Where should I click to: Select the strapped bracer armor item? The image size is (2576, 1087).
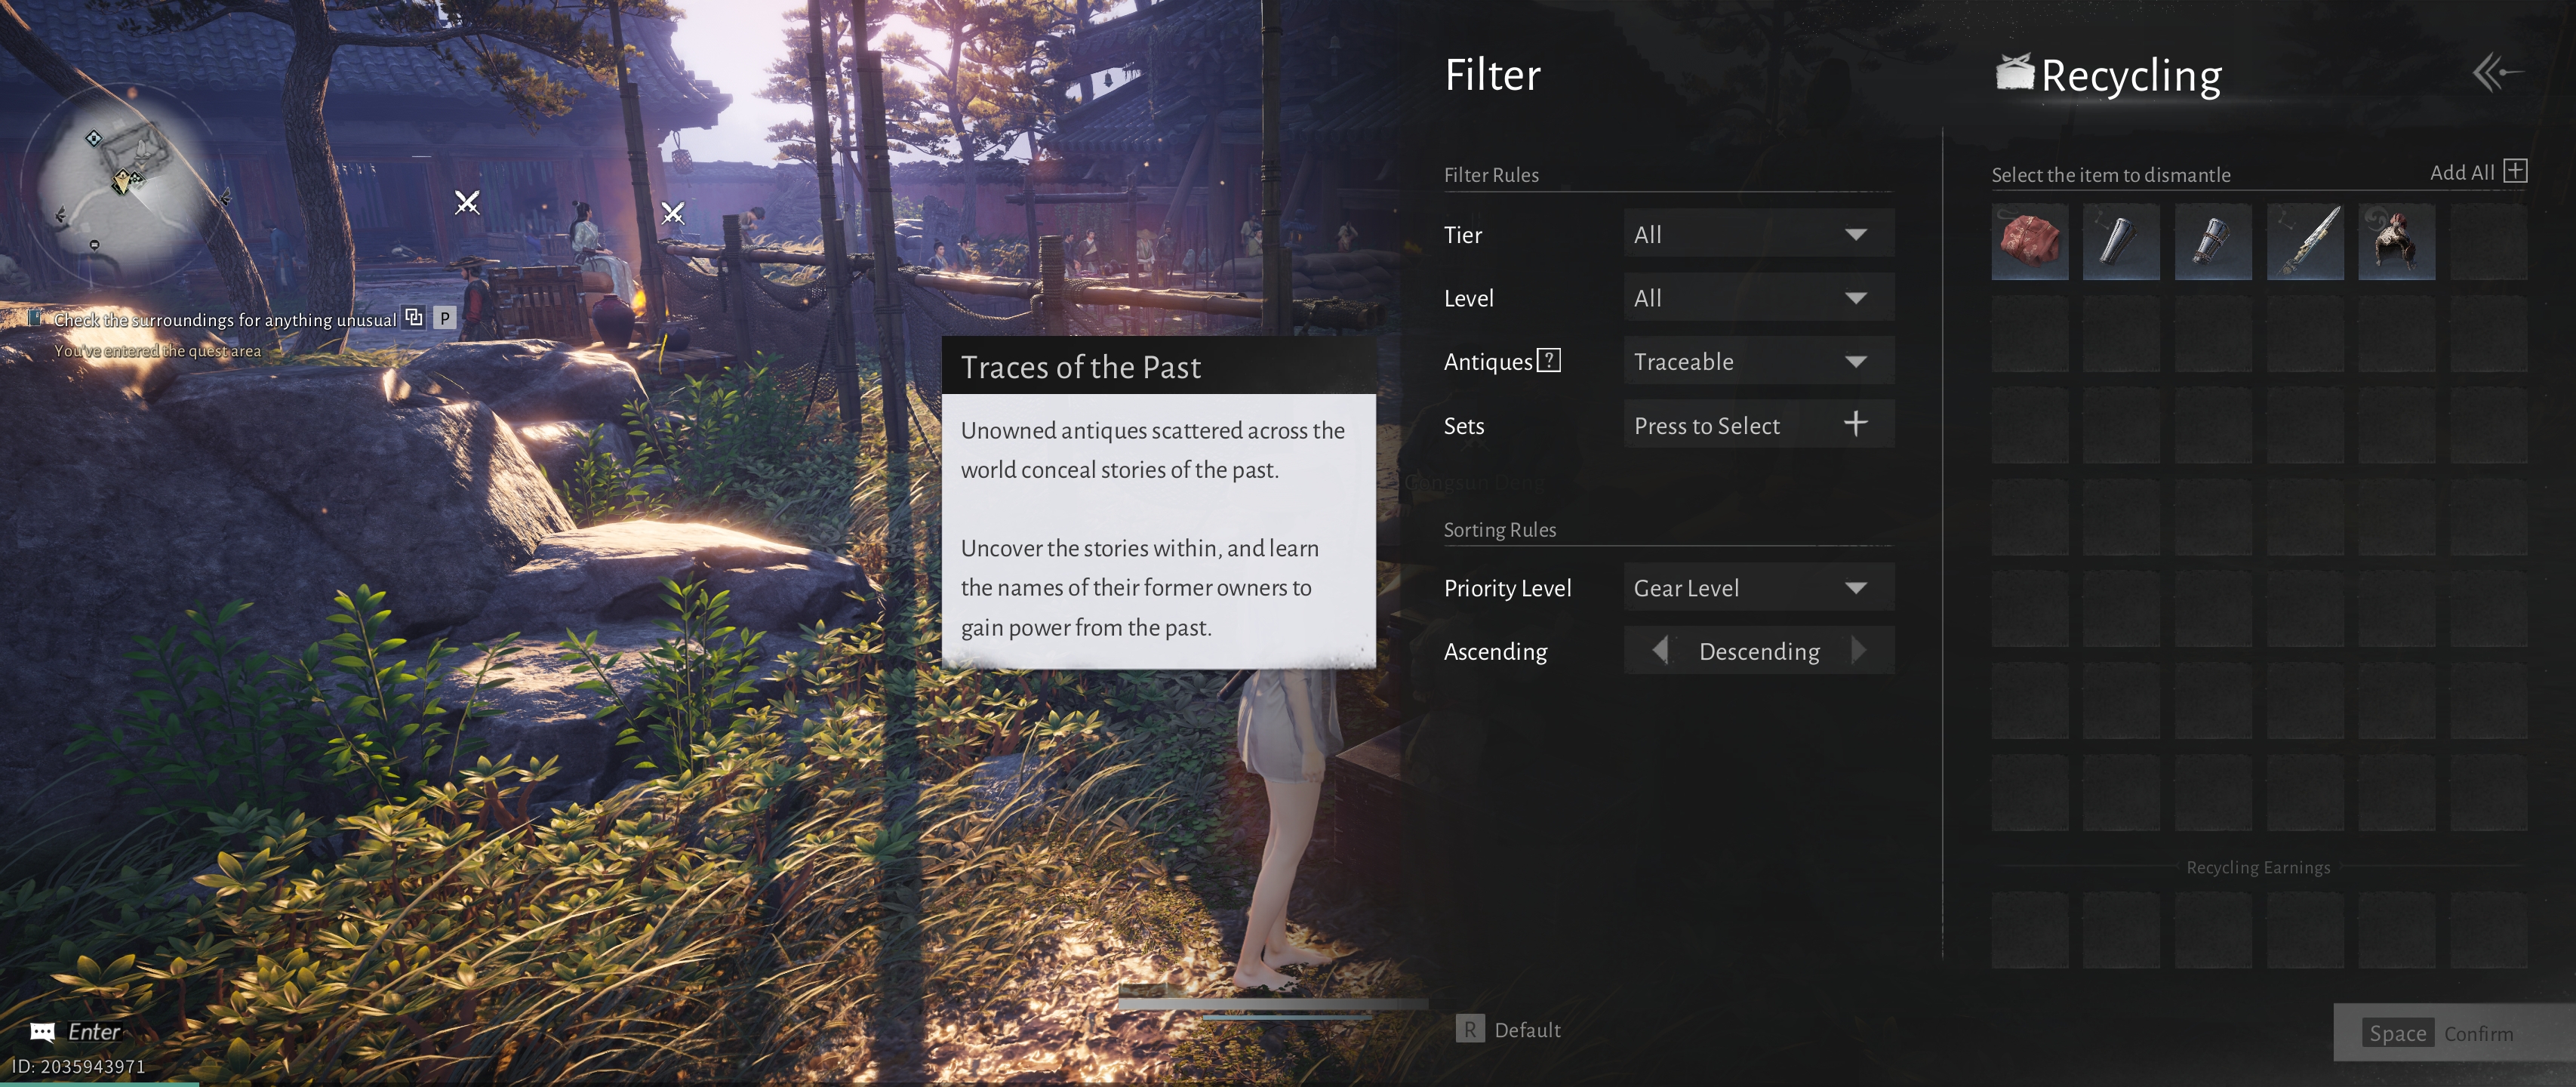(x=2212, y=241)
